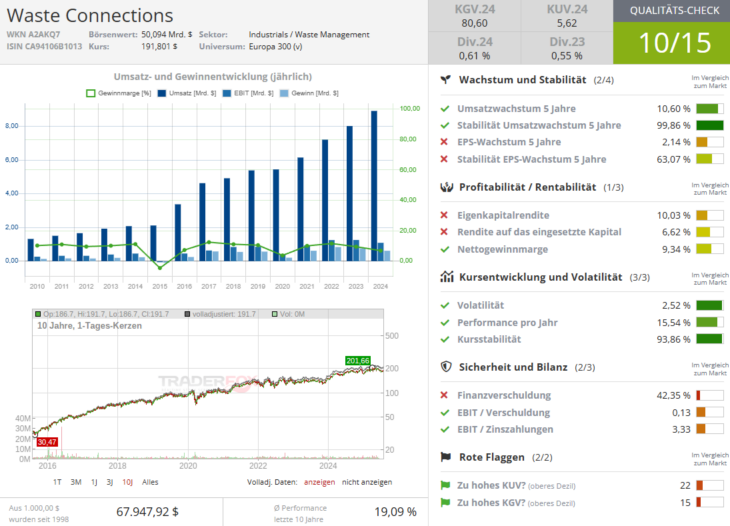
Task: Click the Div.24 value 0,61 %
Action: click(474, 56)
